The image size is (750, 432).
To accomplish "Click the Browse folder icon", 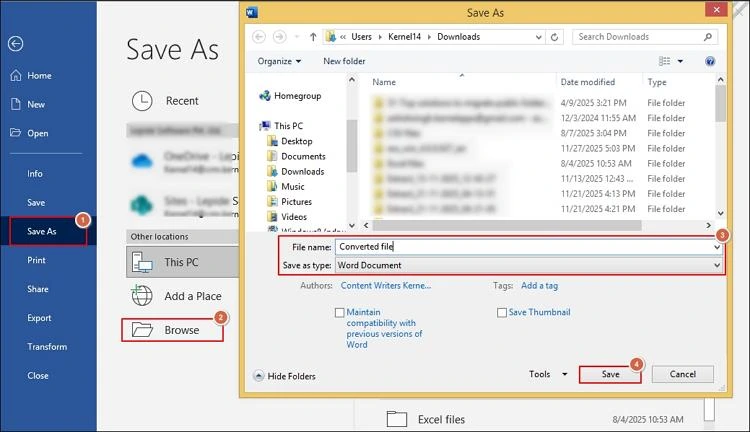I will (142, 330).
